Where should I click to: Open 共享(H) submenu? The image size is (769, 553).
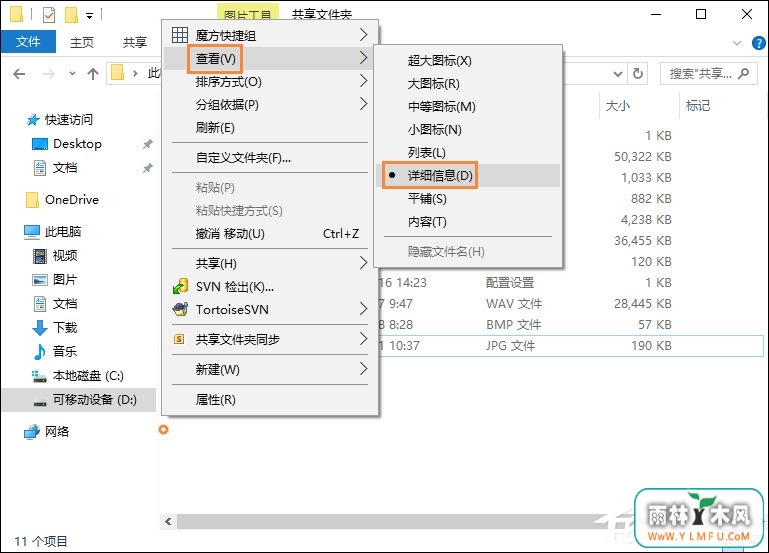pyautogui.click(x=270, y=264)
